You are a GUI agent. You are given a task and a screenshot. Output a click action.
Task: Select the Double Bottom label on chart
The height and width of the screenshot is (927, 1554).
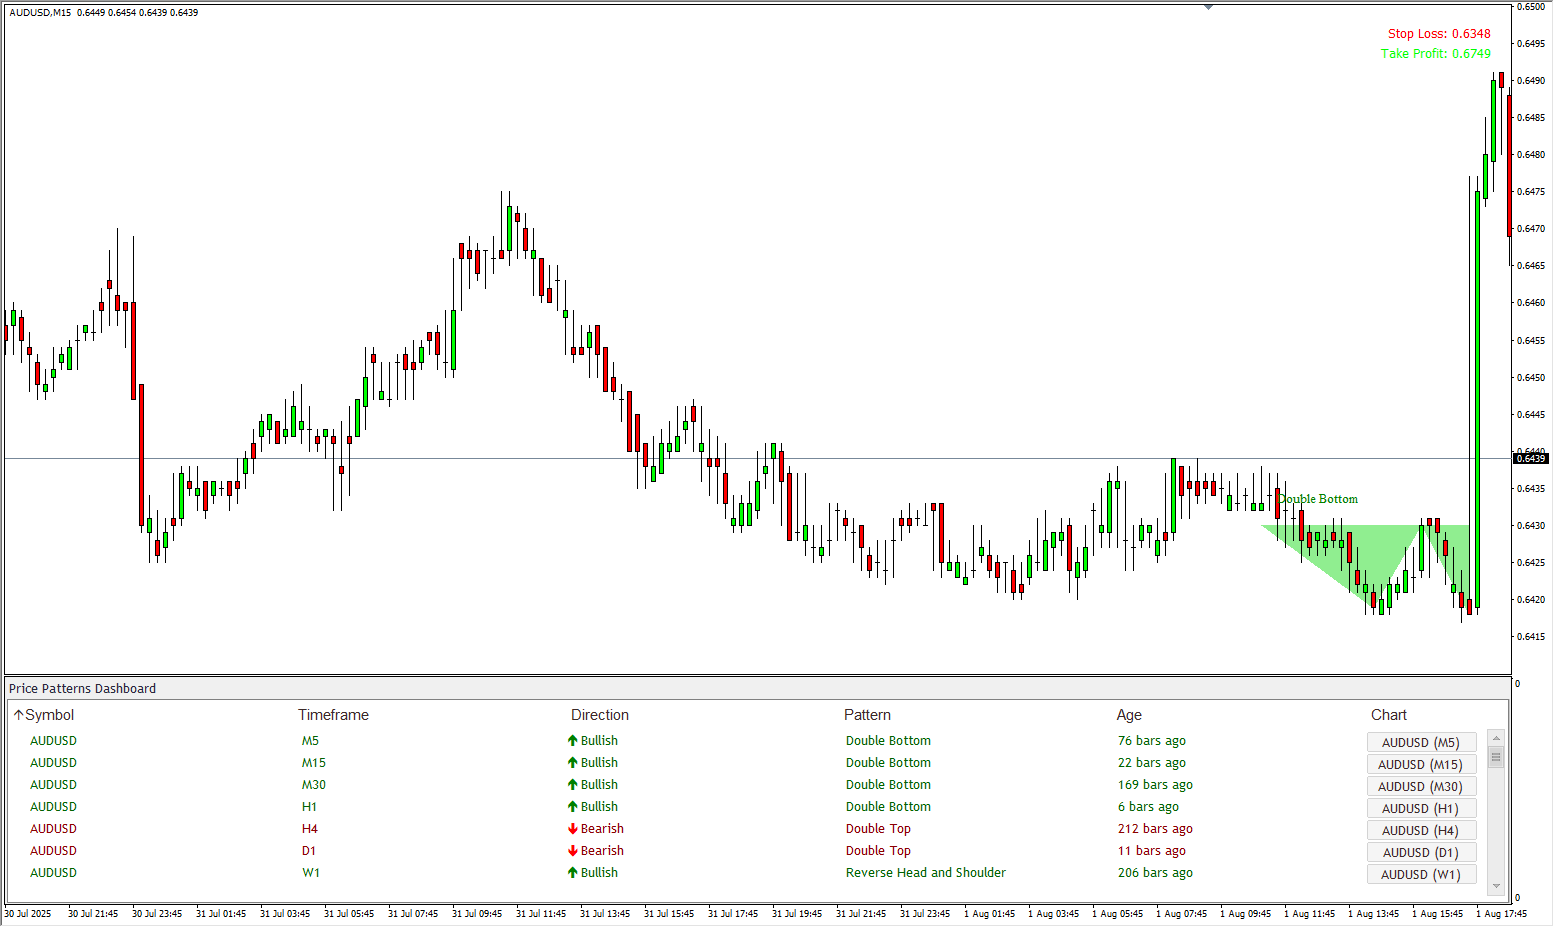(1318, 499)
